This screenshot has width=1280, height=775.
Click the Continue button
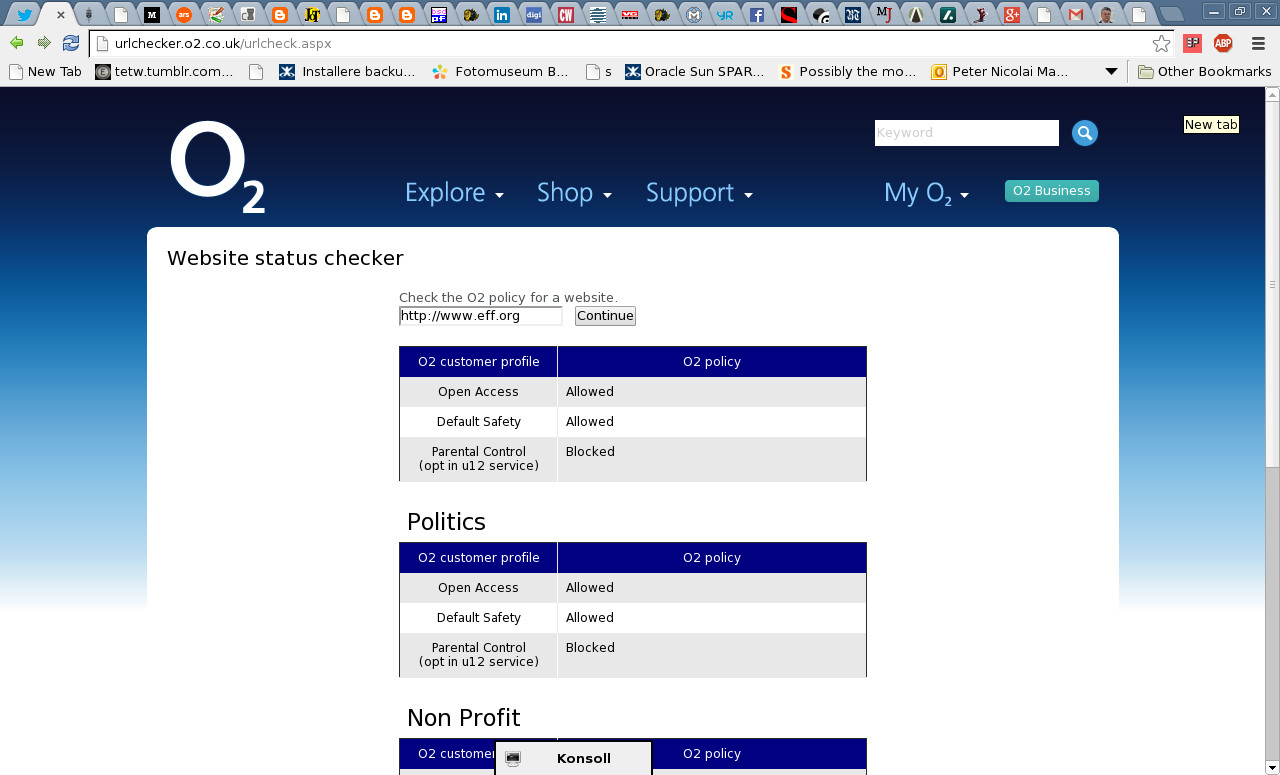click(x=605, y=316)
